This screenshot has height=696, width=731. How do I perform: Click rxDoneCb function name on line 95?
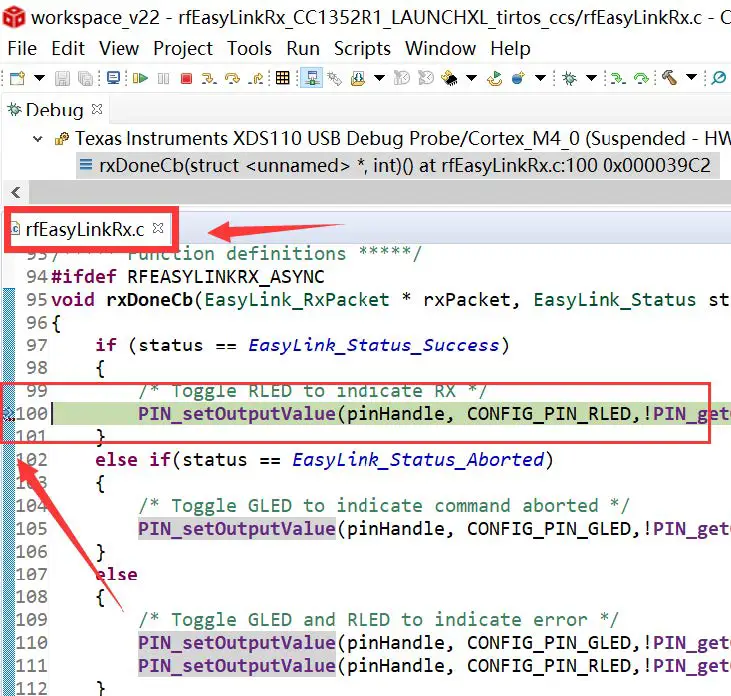(150, 300)
